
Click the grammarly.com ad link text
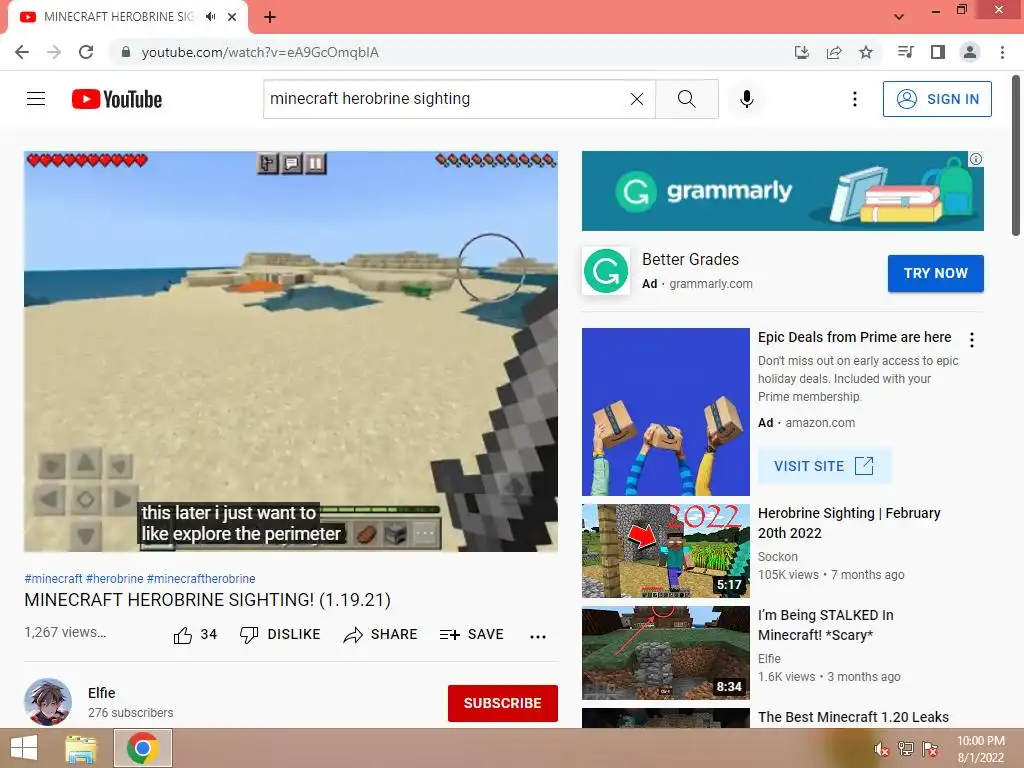pos(711,284)
